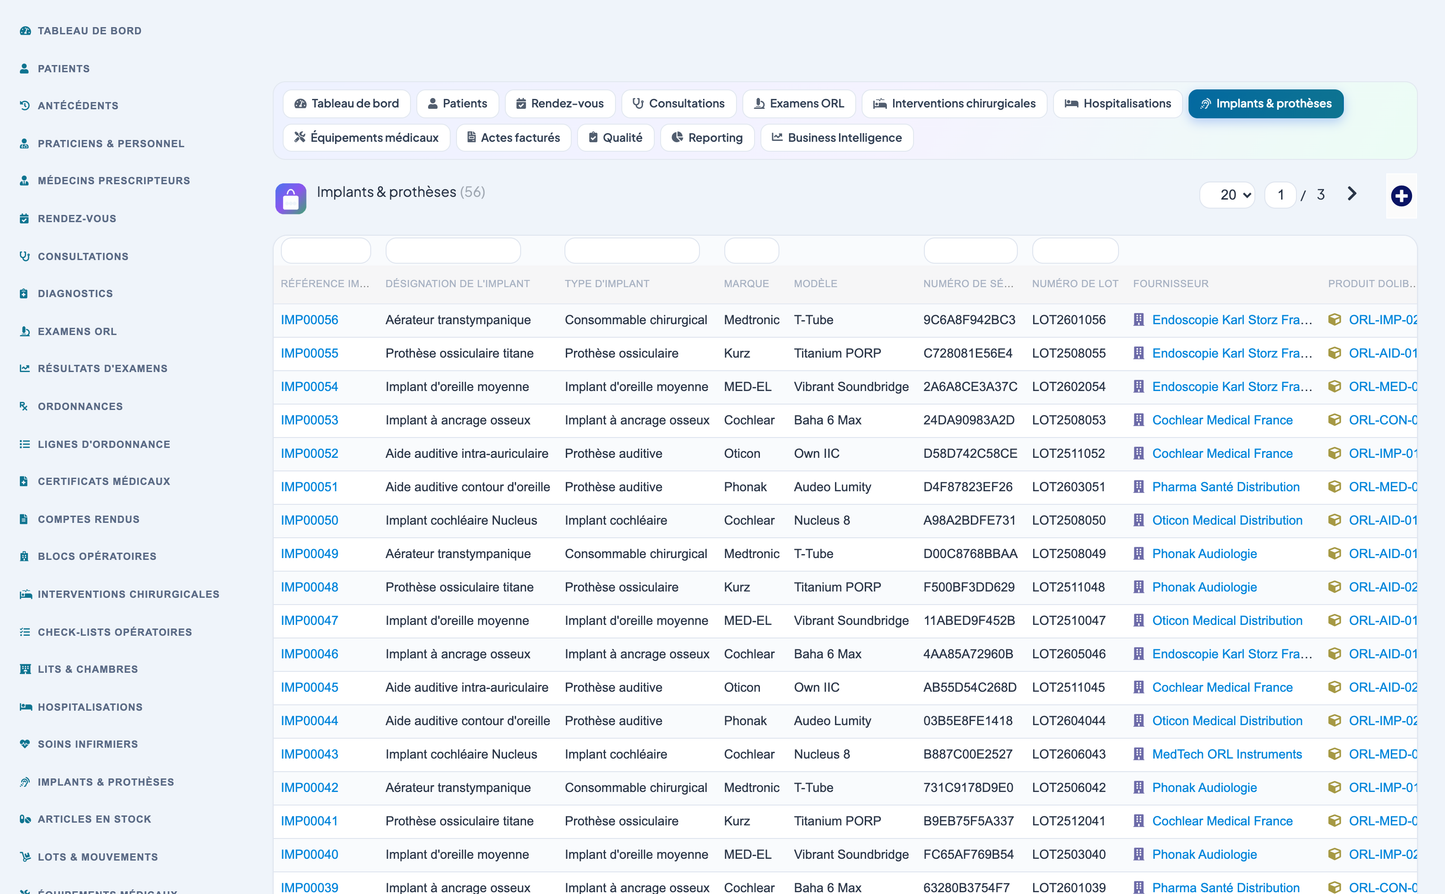The height and width of the screenshot is (894, 1445).
Task: Go to next page with chevron arrow
Action: 1352,194
